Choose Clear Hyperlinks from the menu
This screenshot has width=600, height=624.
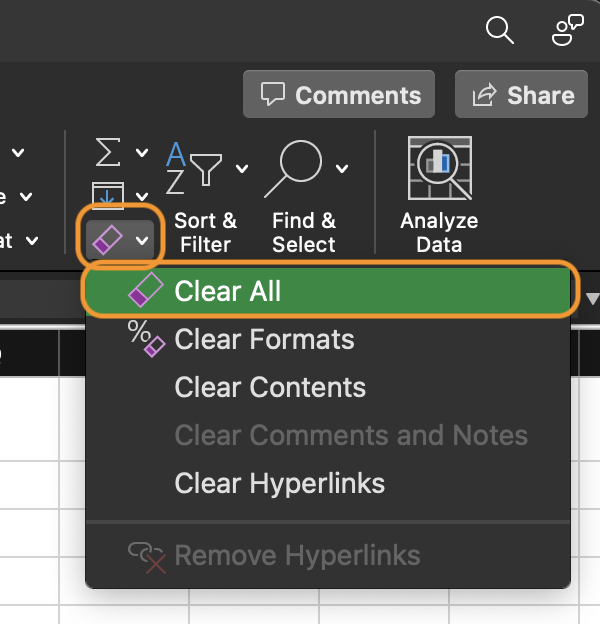coord(279,483)
